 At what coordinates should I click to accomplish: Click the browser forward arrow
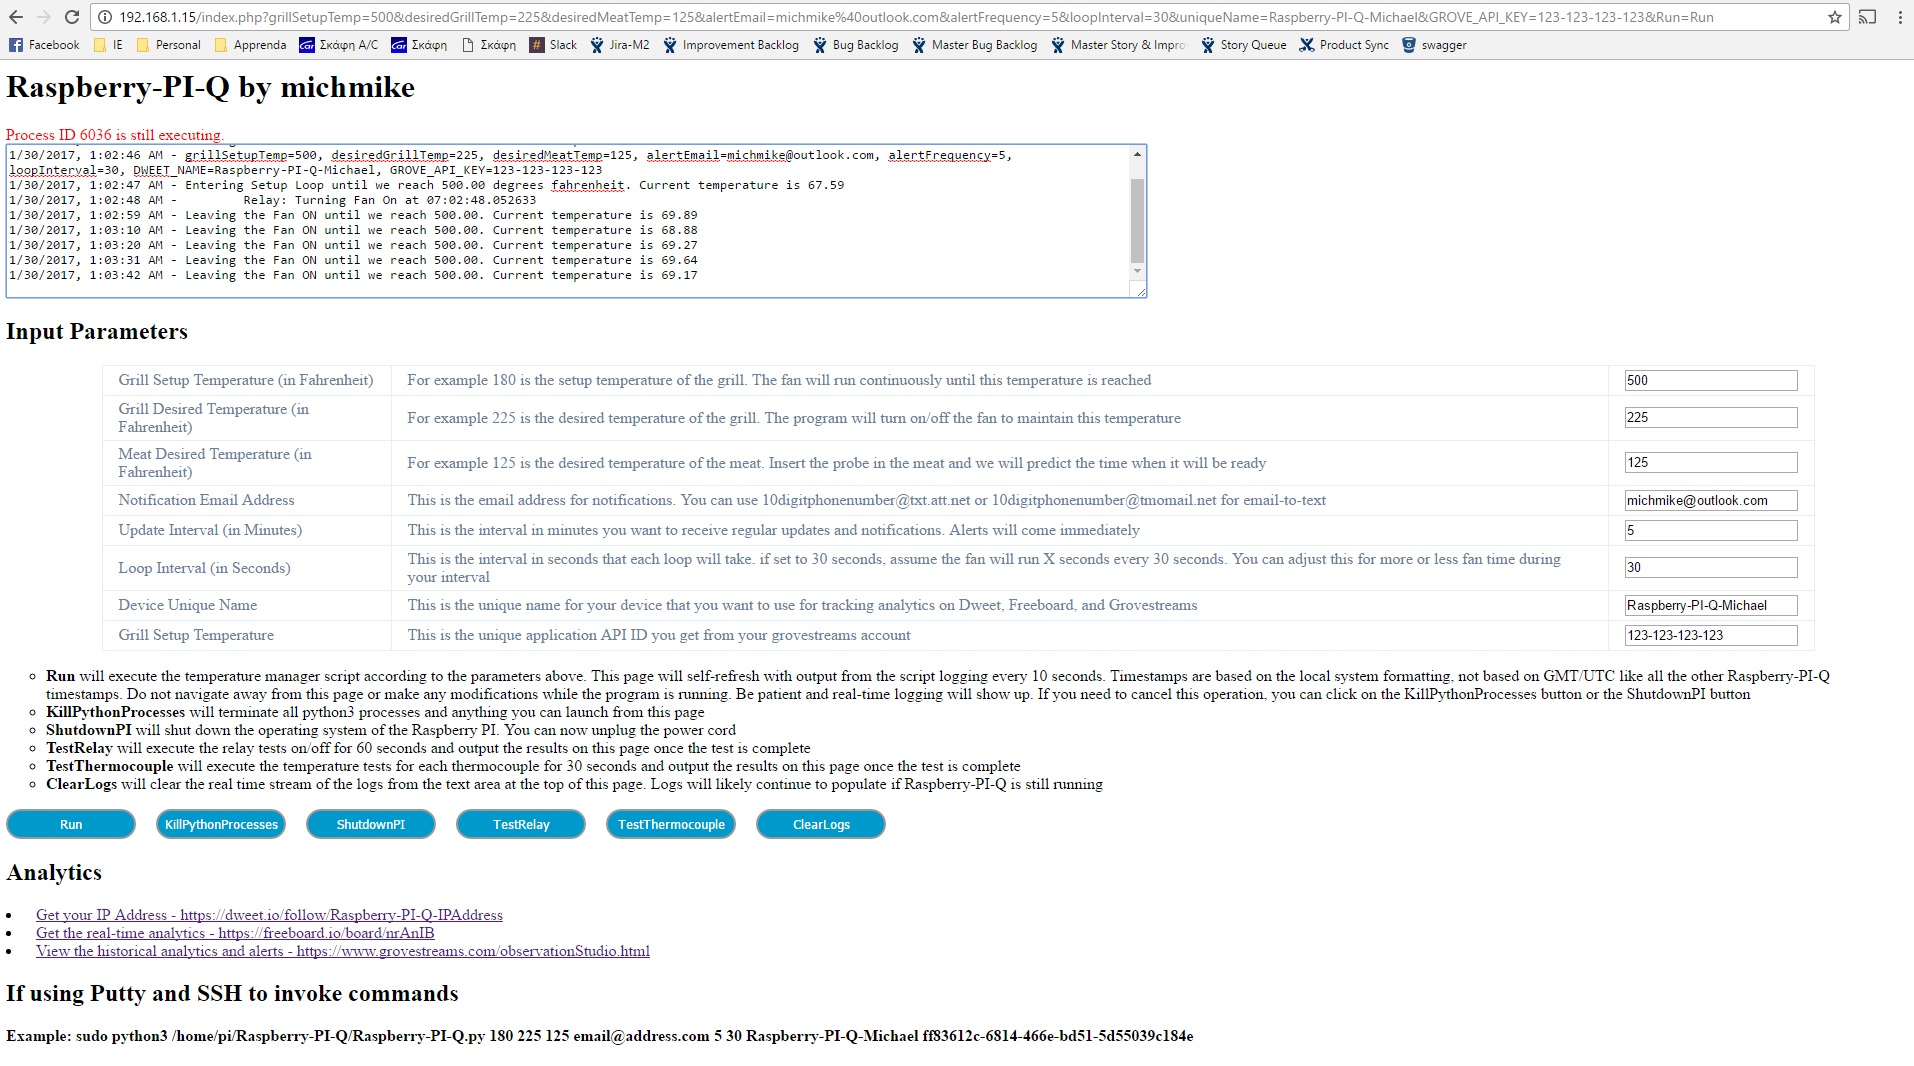click(x=44, y=17)
